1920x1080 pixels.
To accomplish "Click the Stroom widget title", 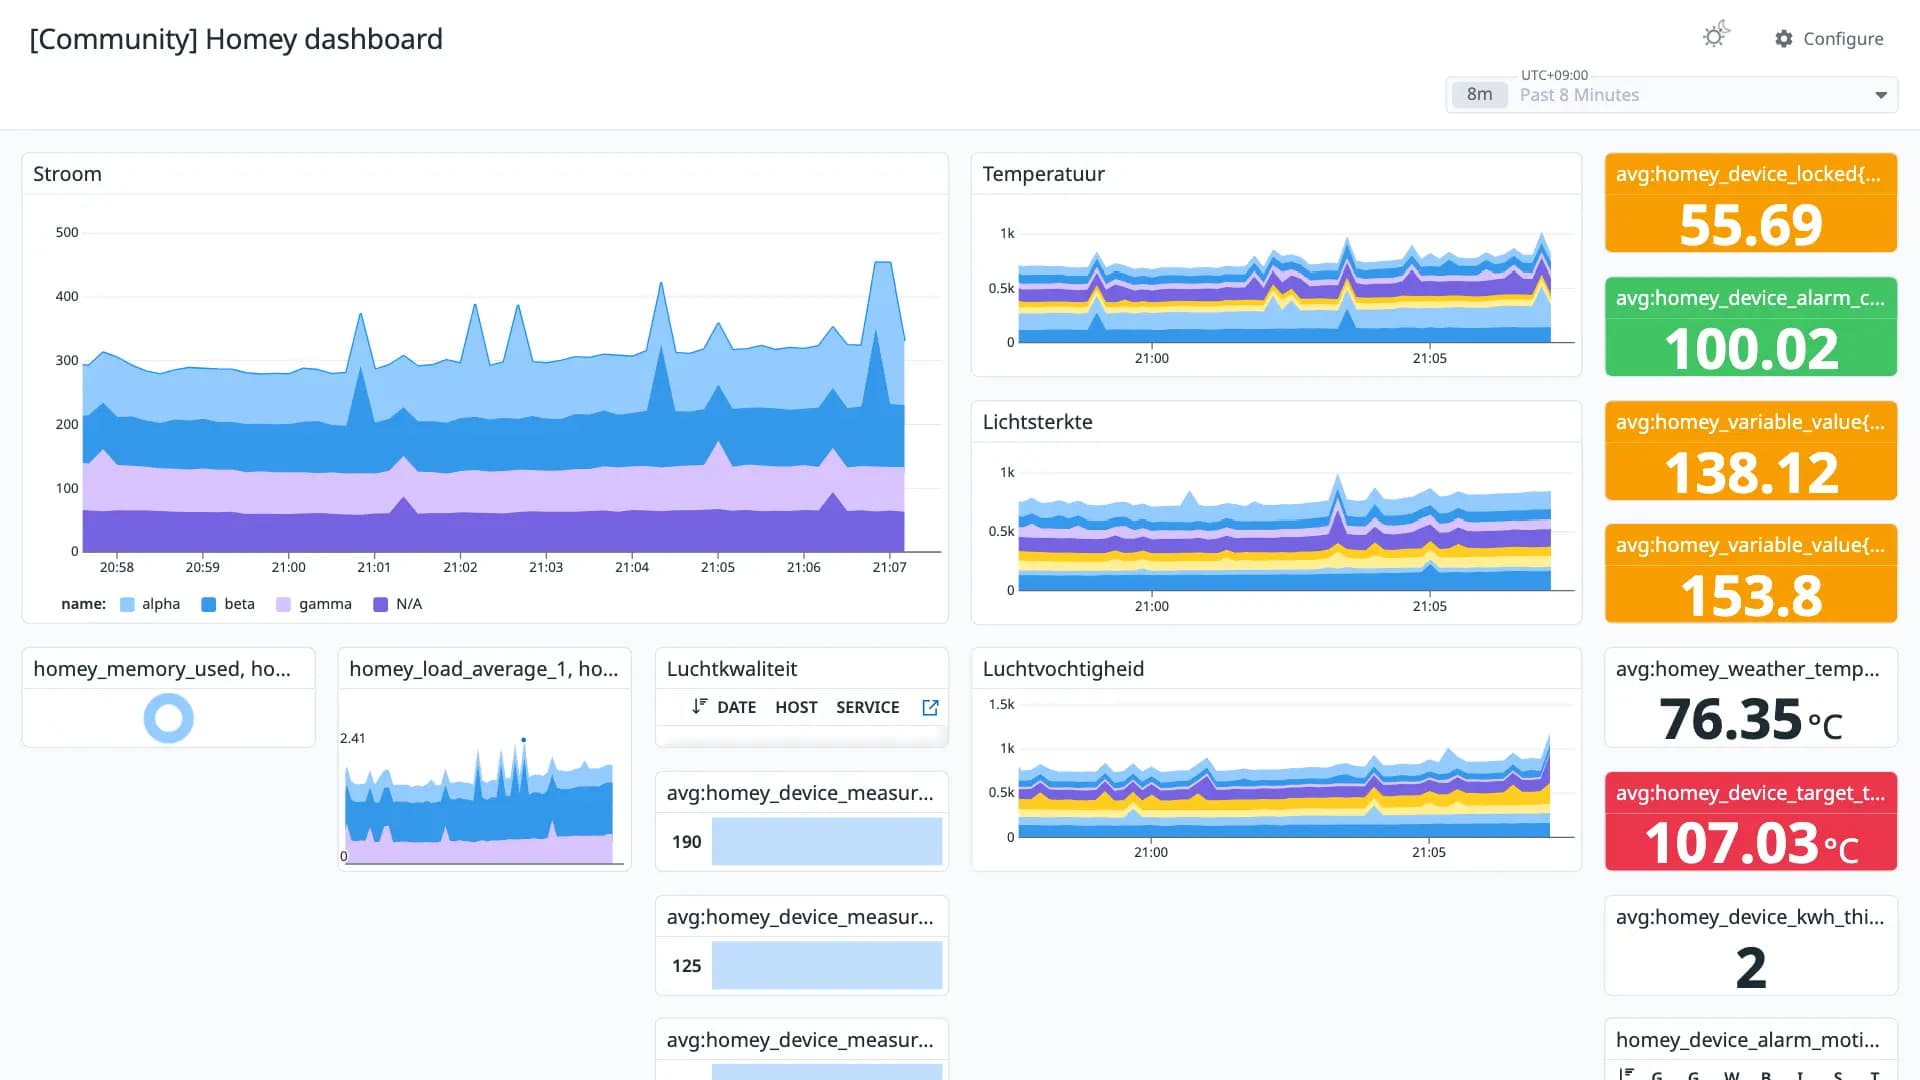I will pos(67,174).
